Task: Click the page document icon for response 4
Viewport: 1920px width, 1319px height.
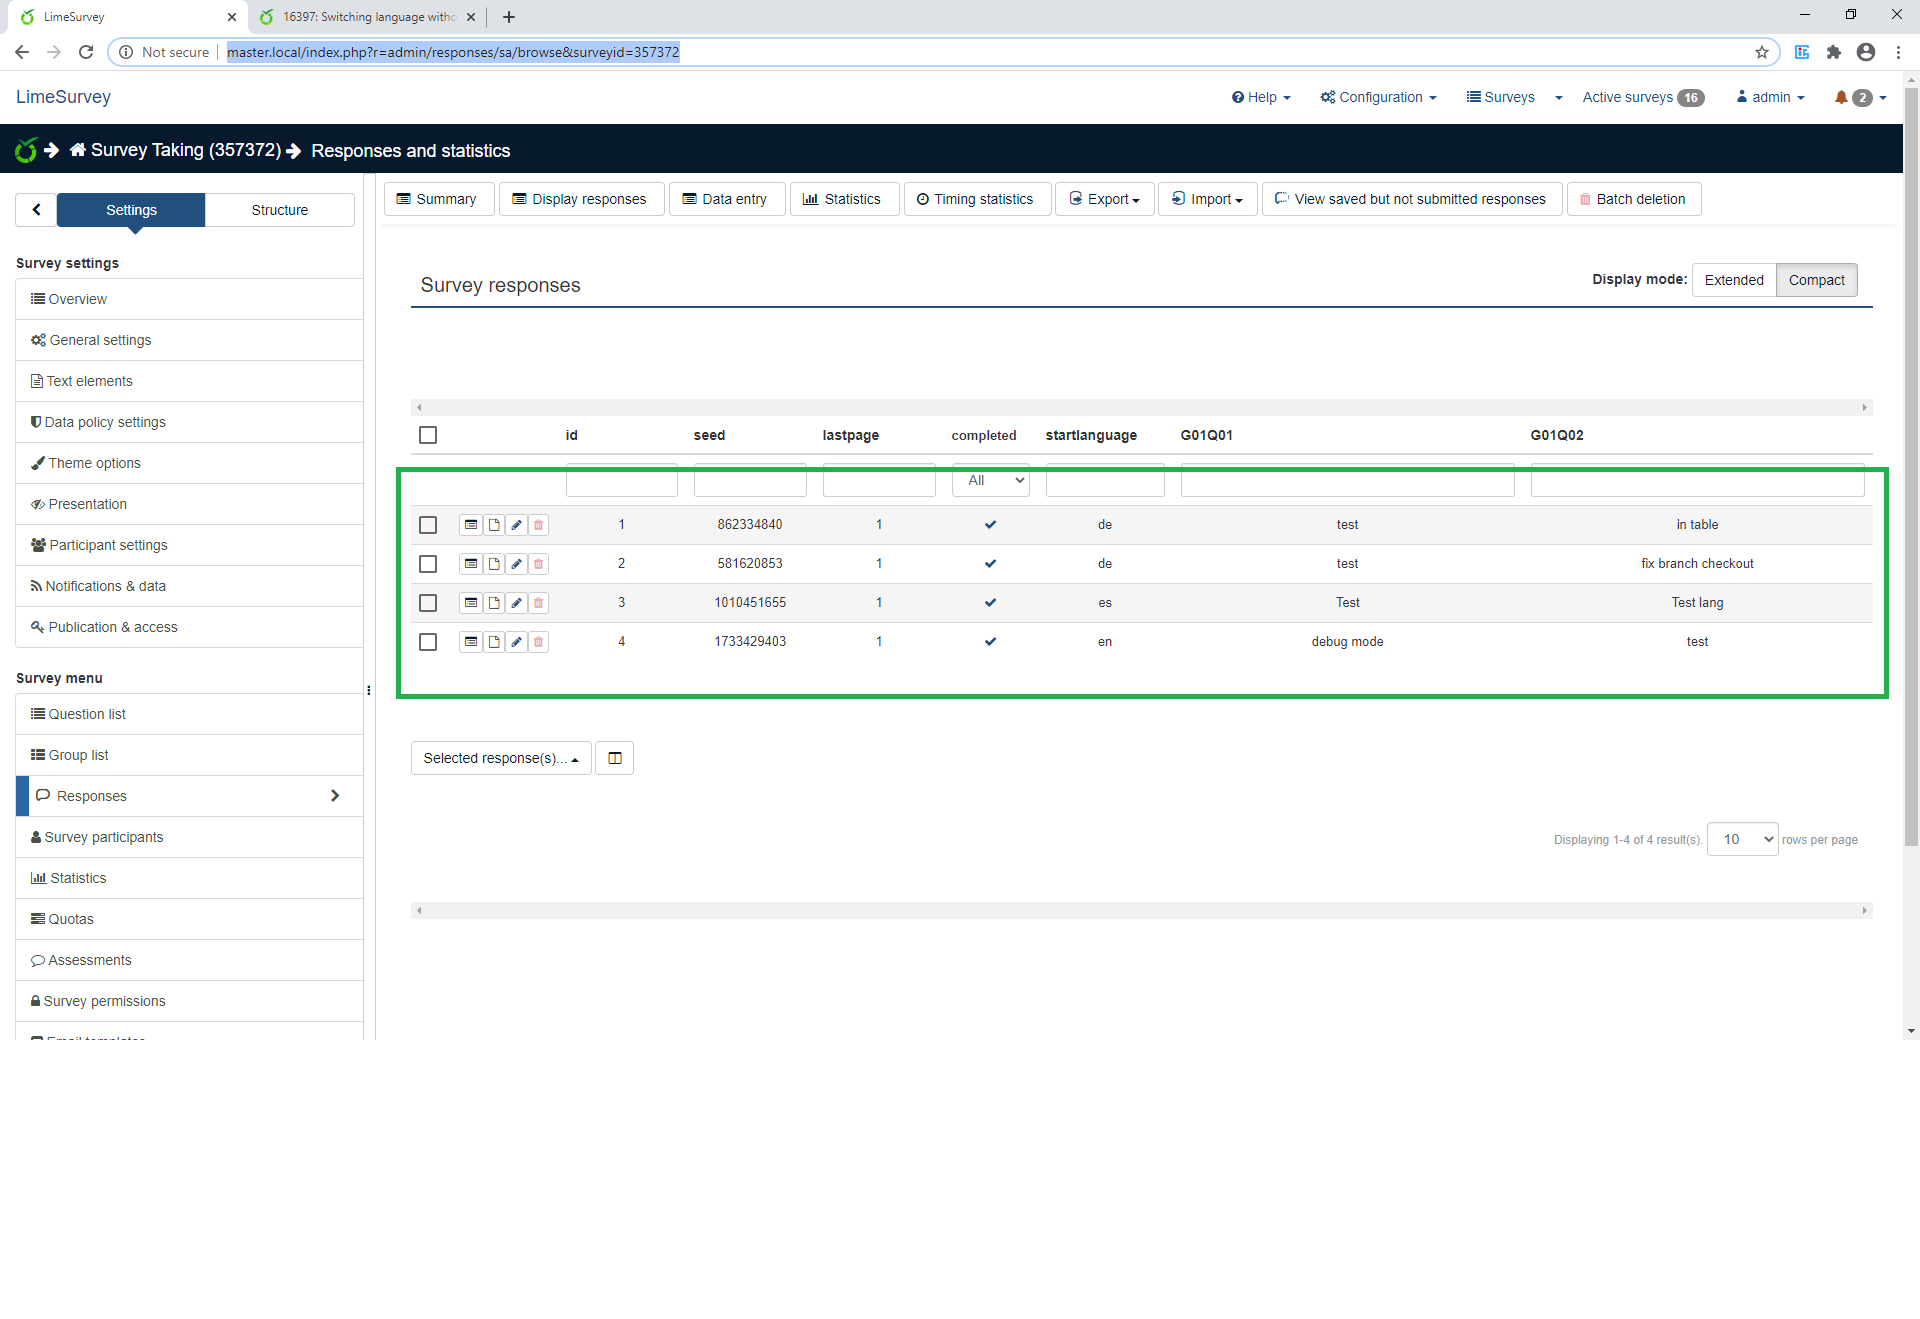Action: point(494,642)
